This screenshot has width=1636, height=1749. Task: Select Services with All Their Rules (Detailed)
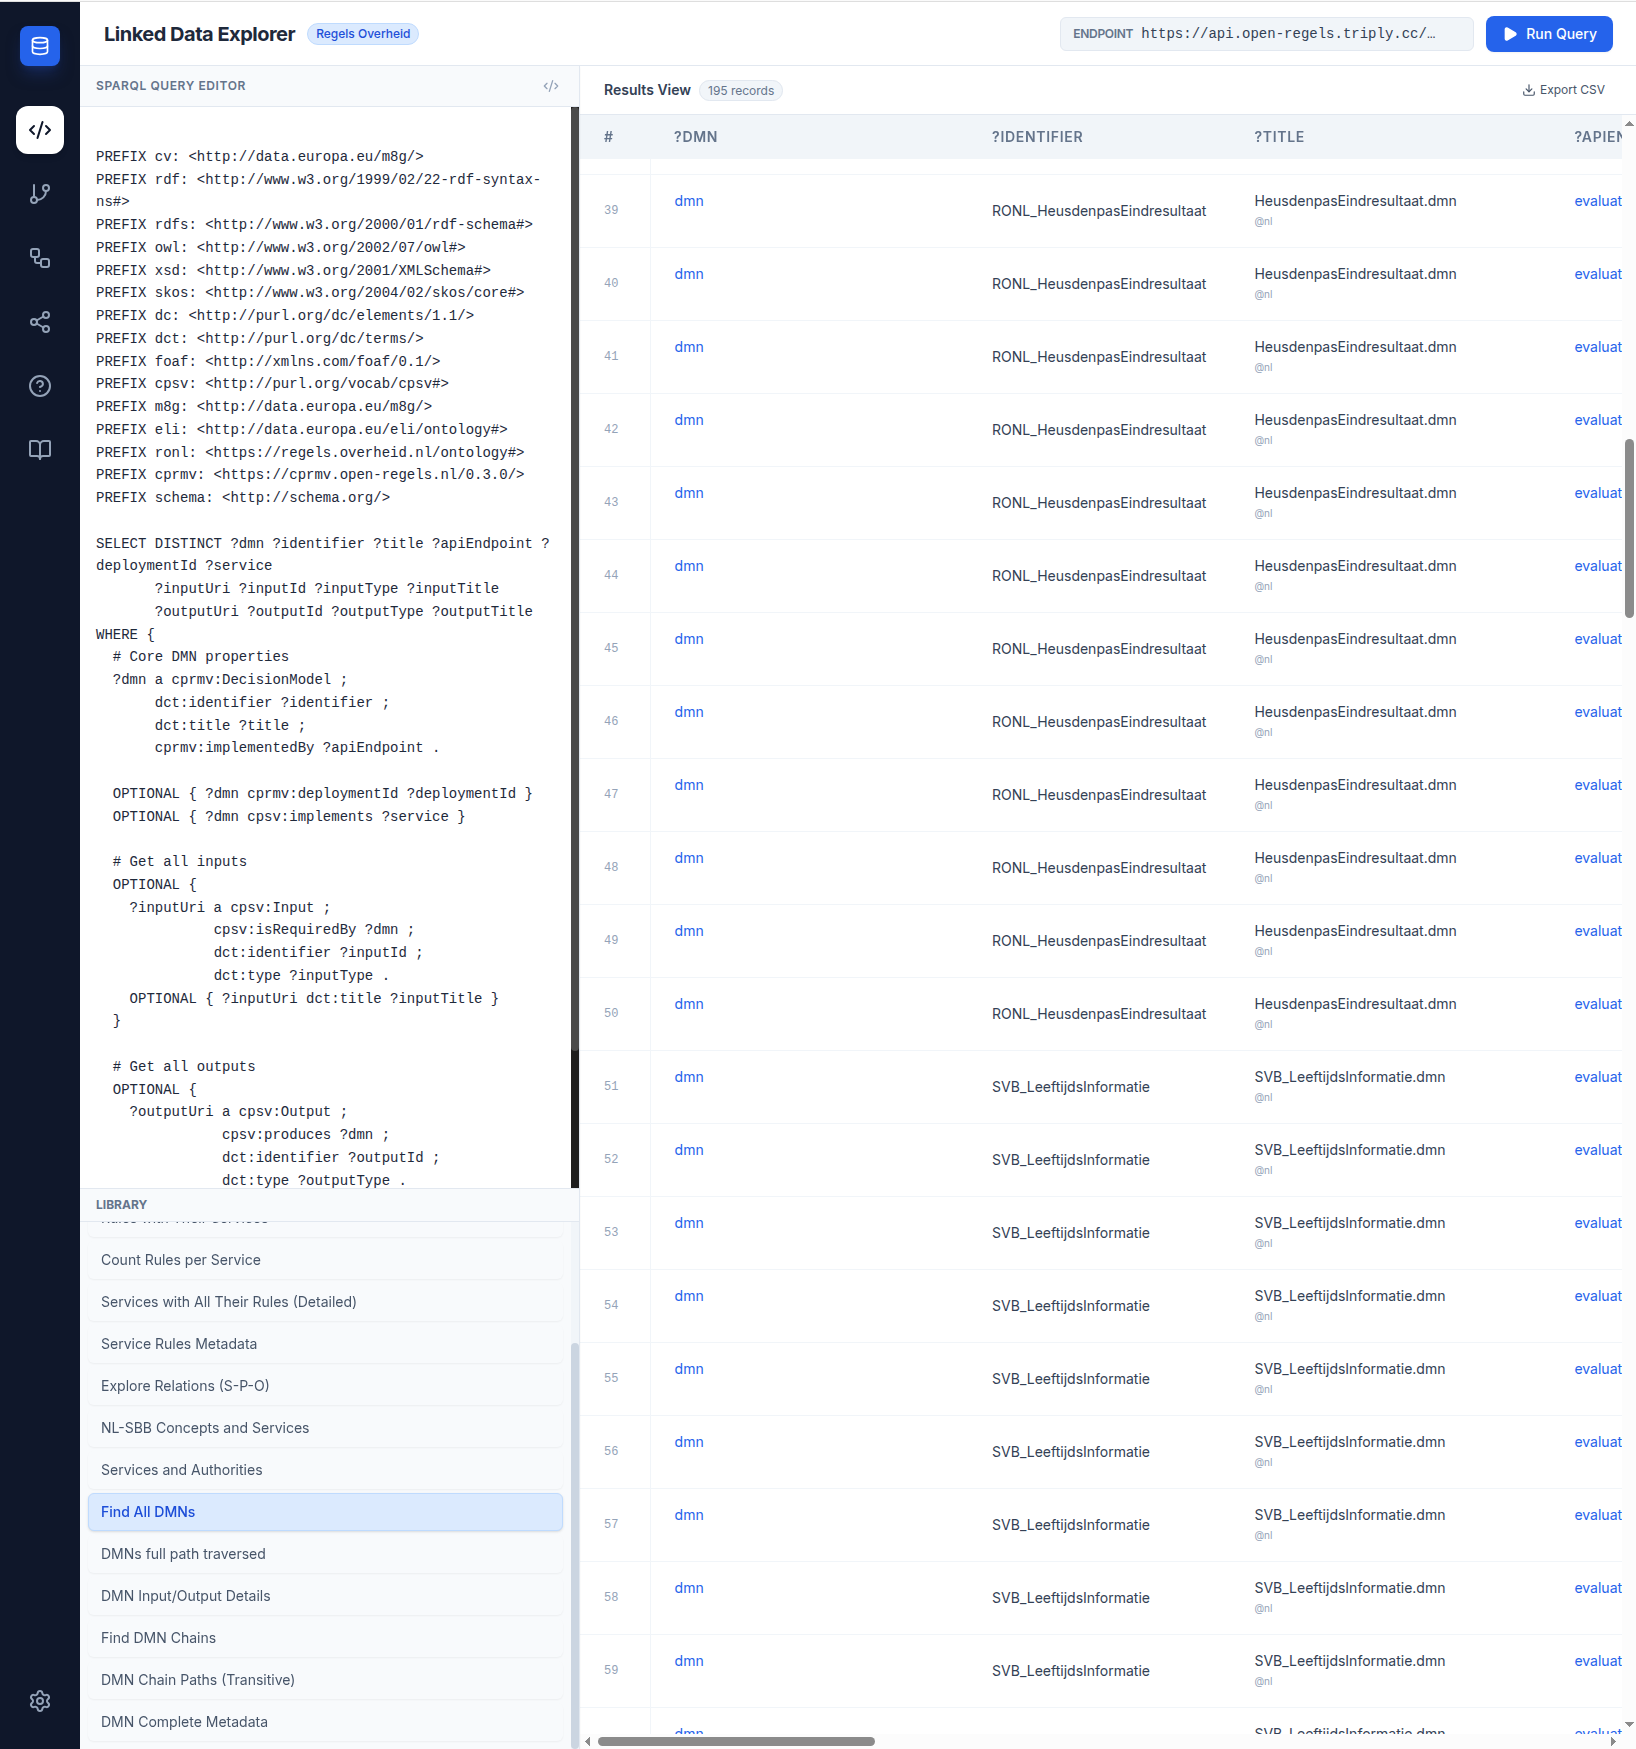click(x=325, y=1302)
